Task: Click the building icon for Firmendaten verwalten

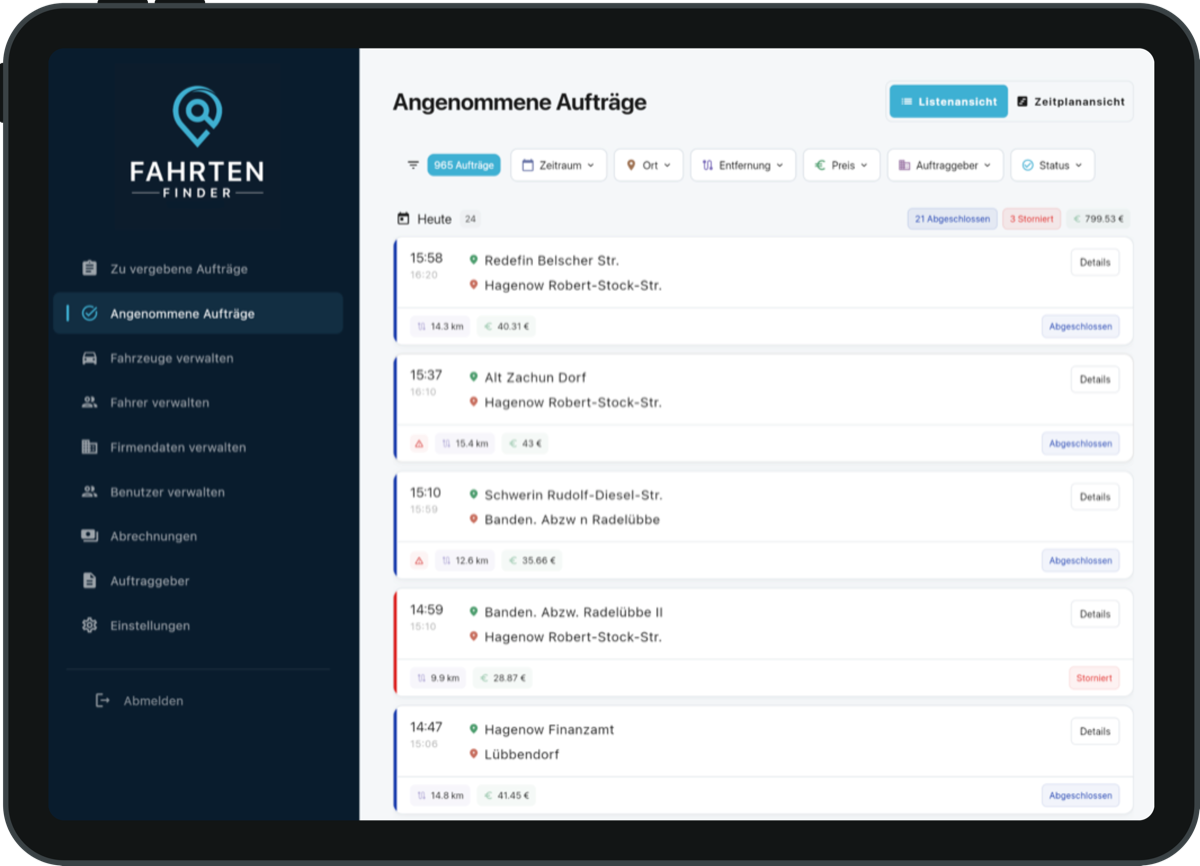Action: 89,447
